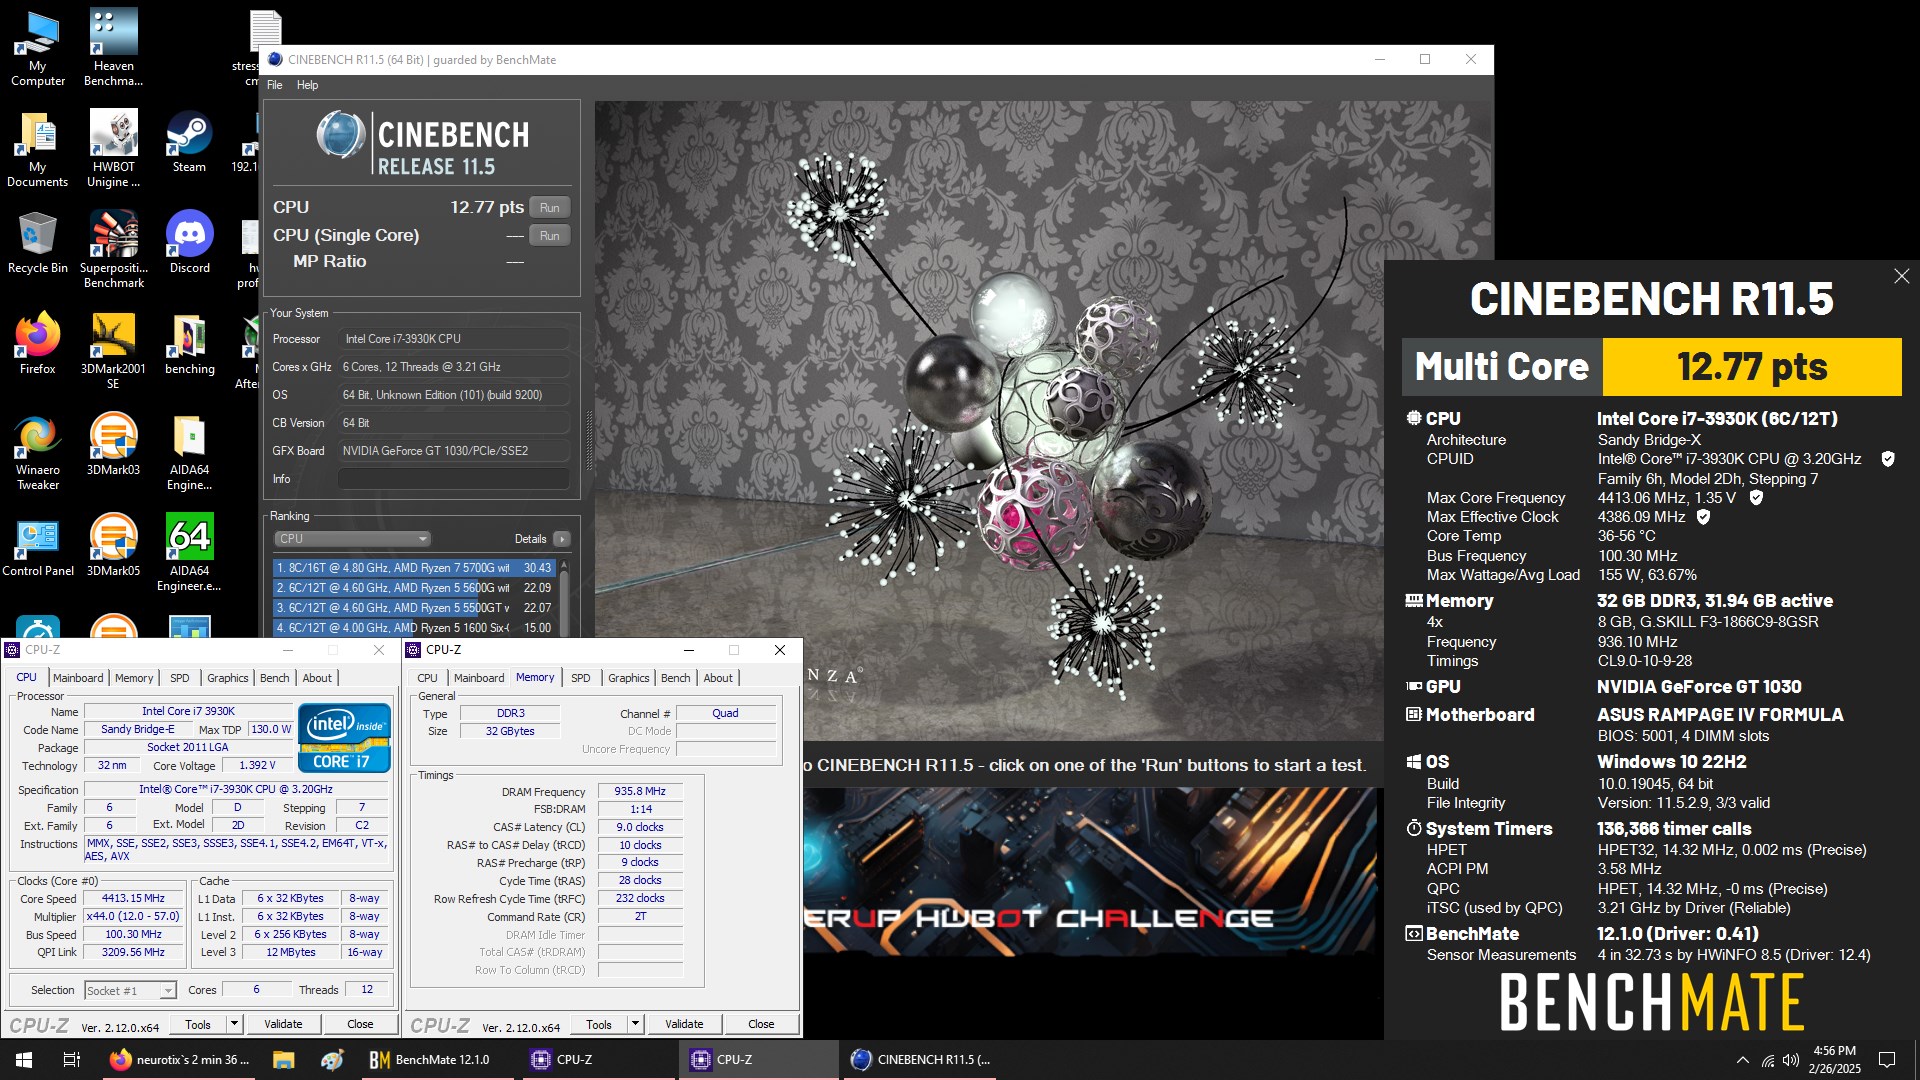
Task: Open the HWBOT Unigine desktop icon
Action: [113, 148]
